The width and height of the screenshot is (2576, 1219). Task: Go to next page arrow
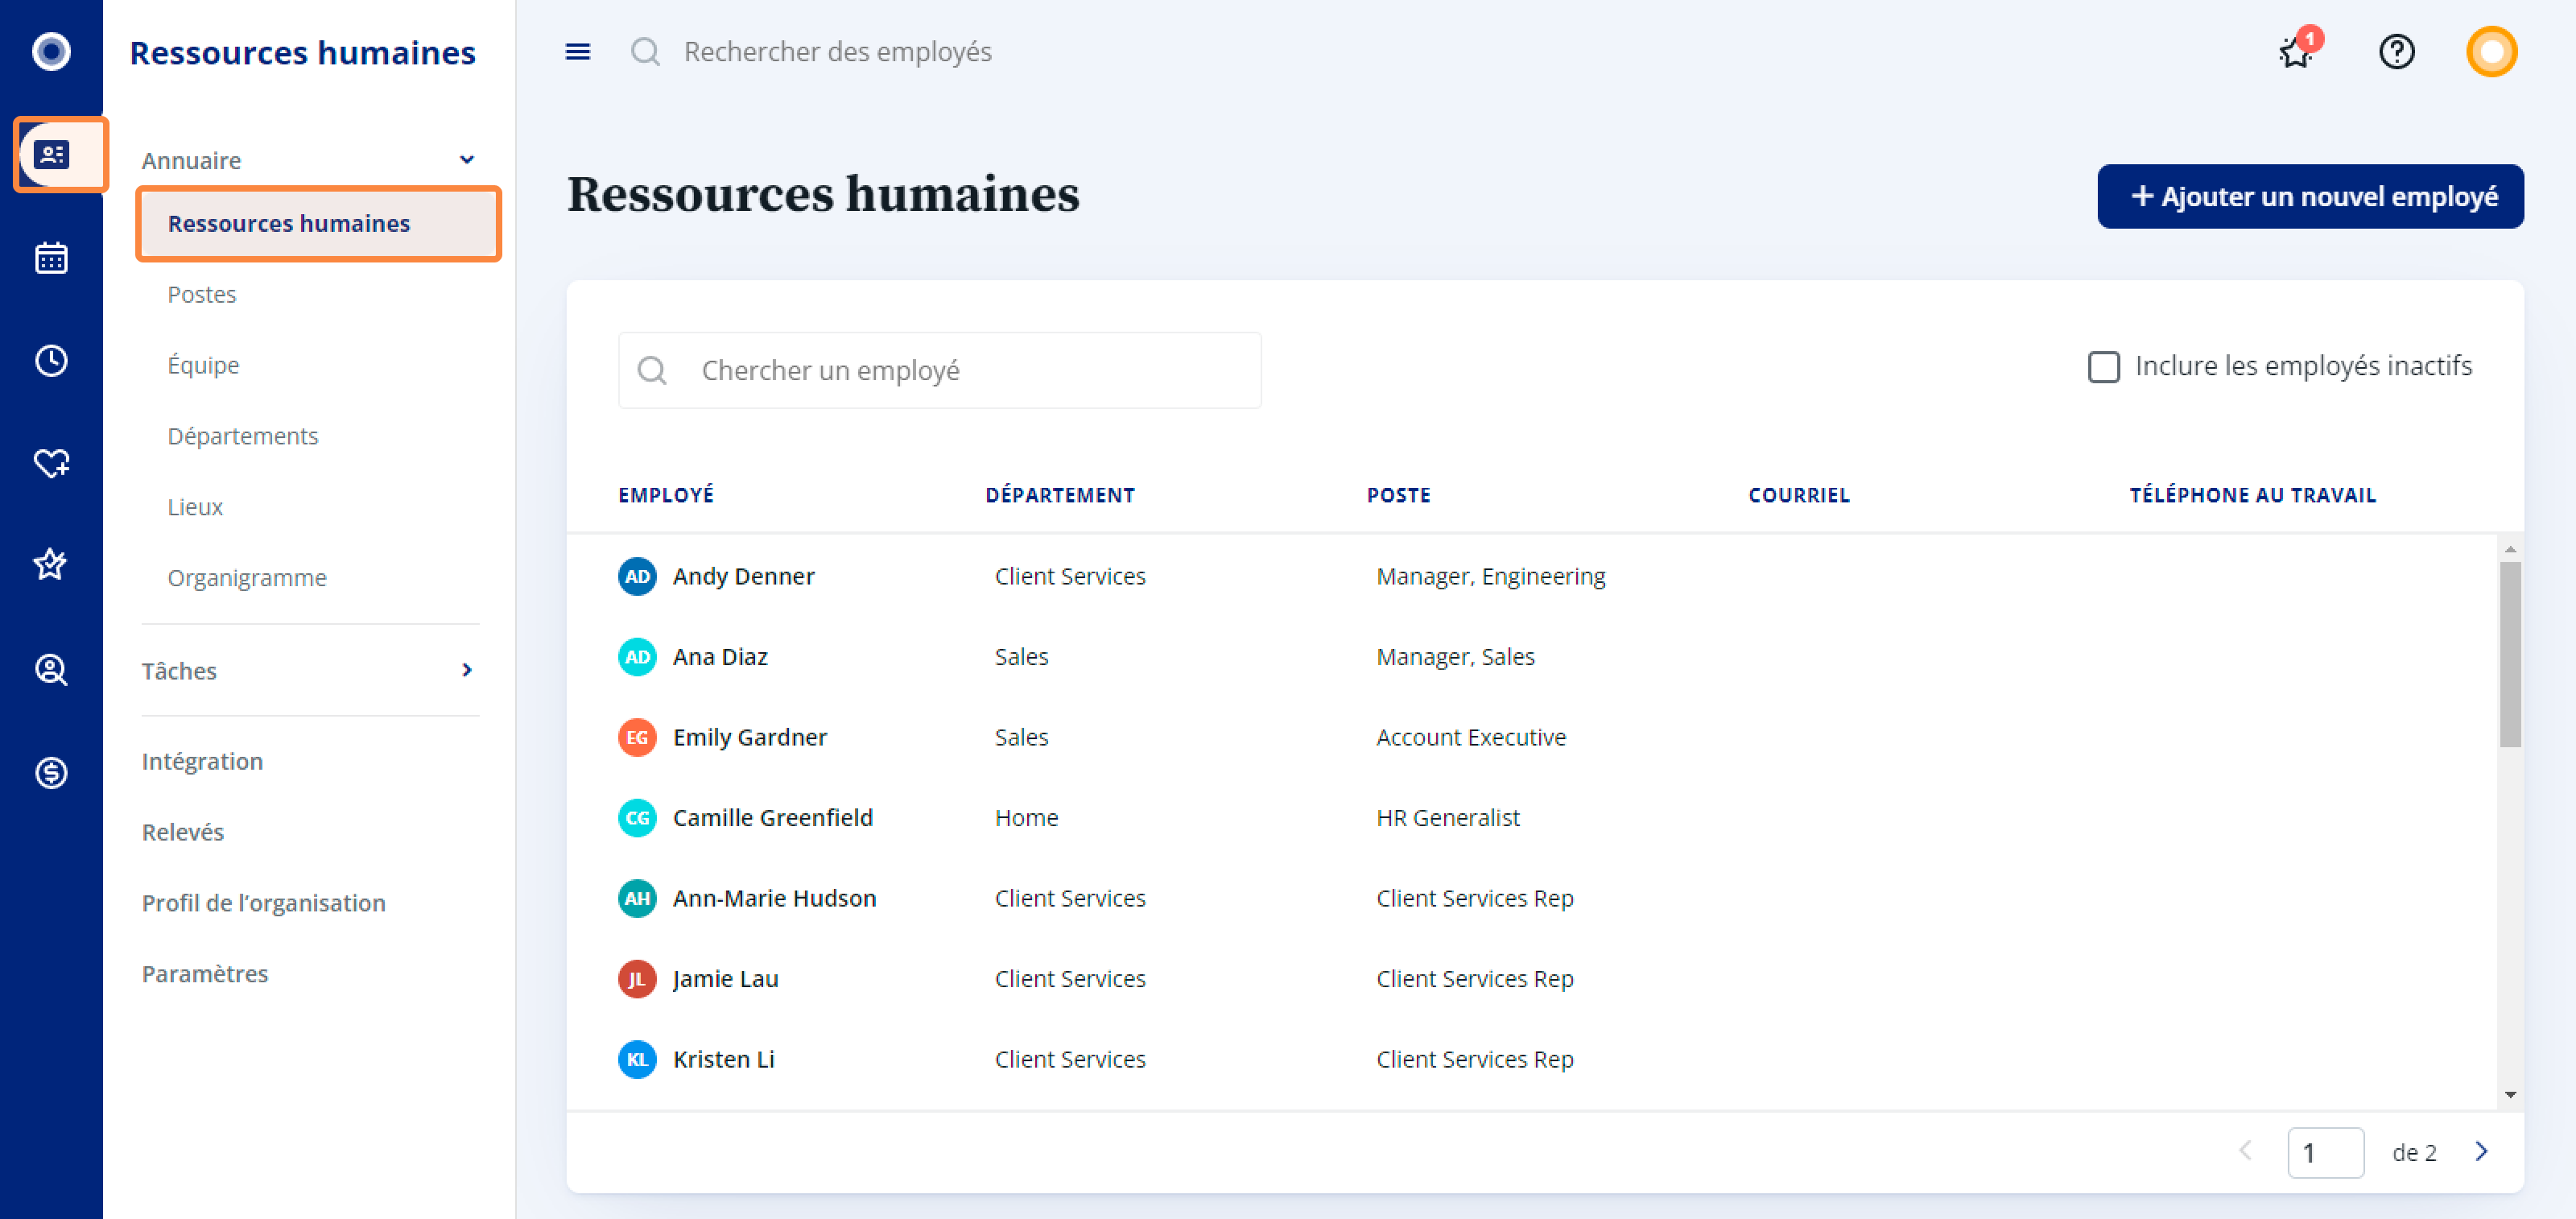[2482, 1151]
